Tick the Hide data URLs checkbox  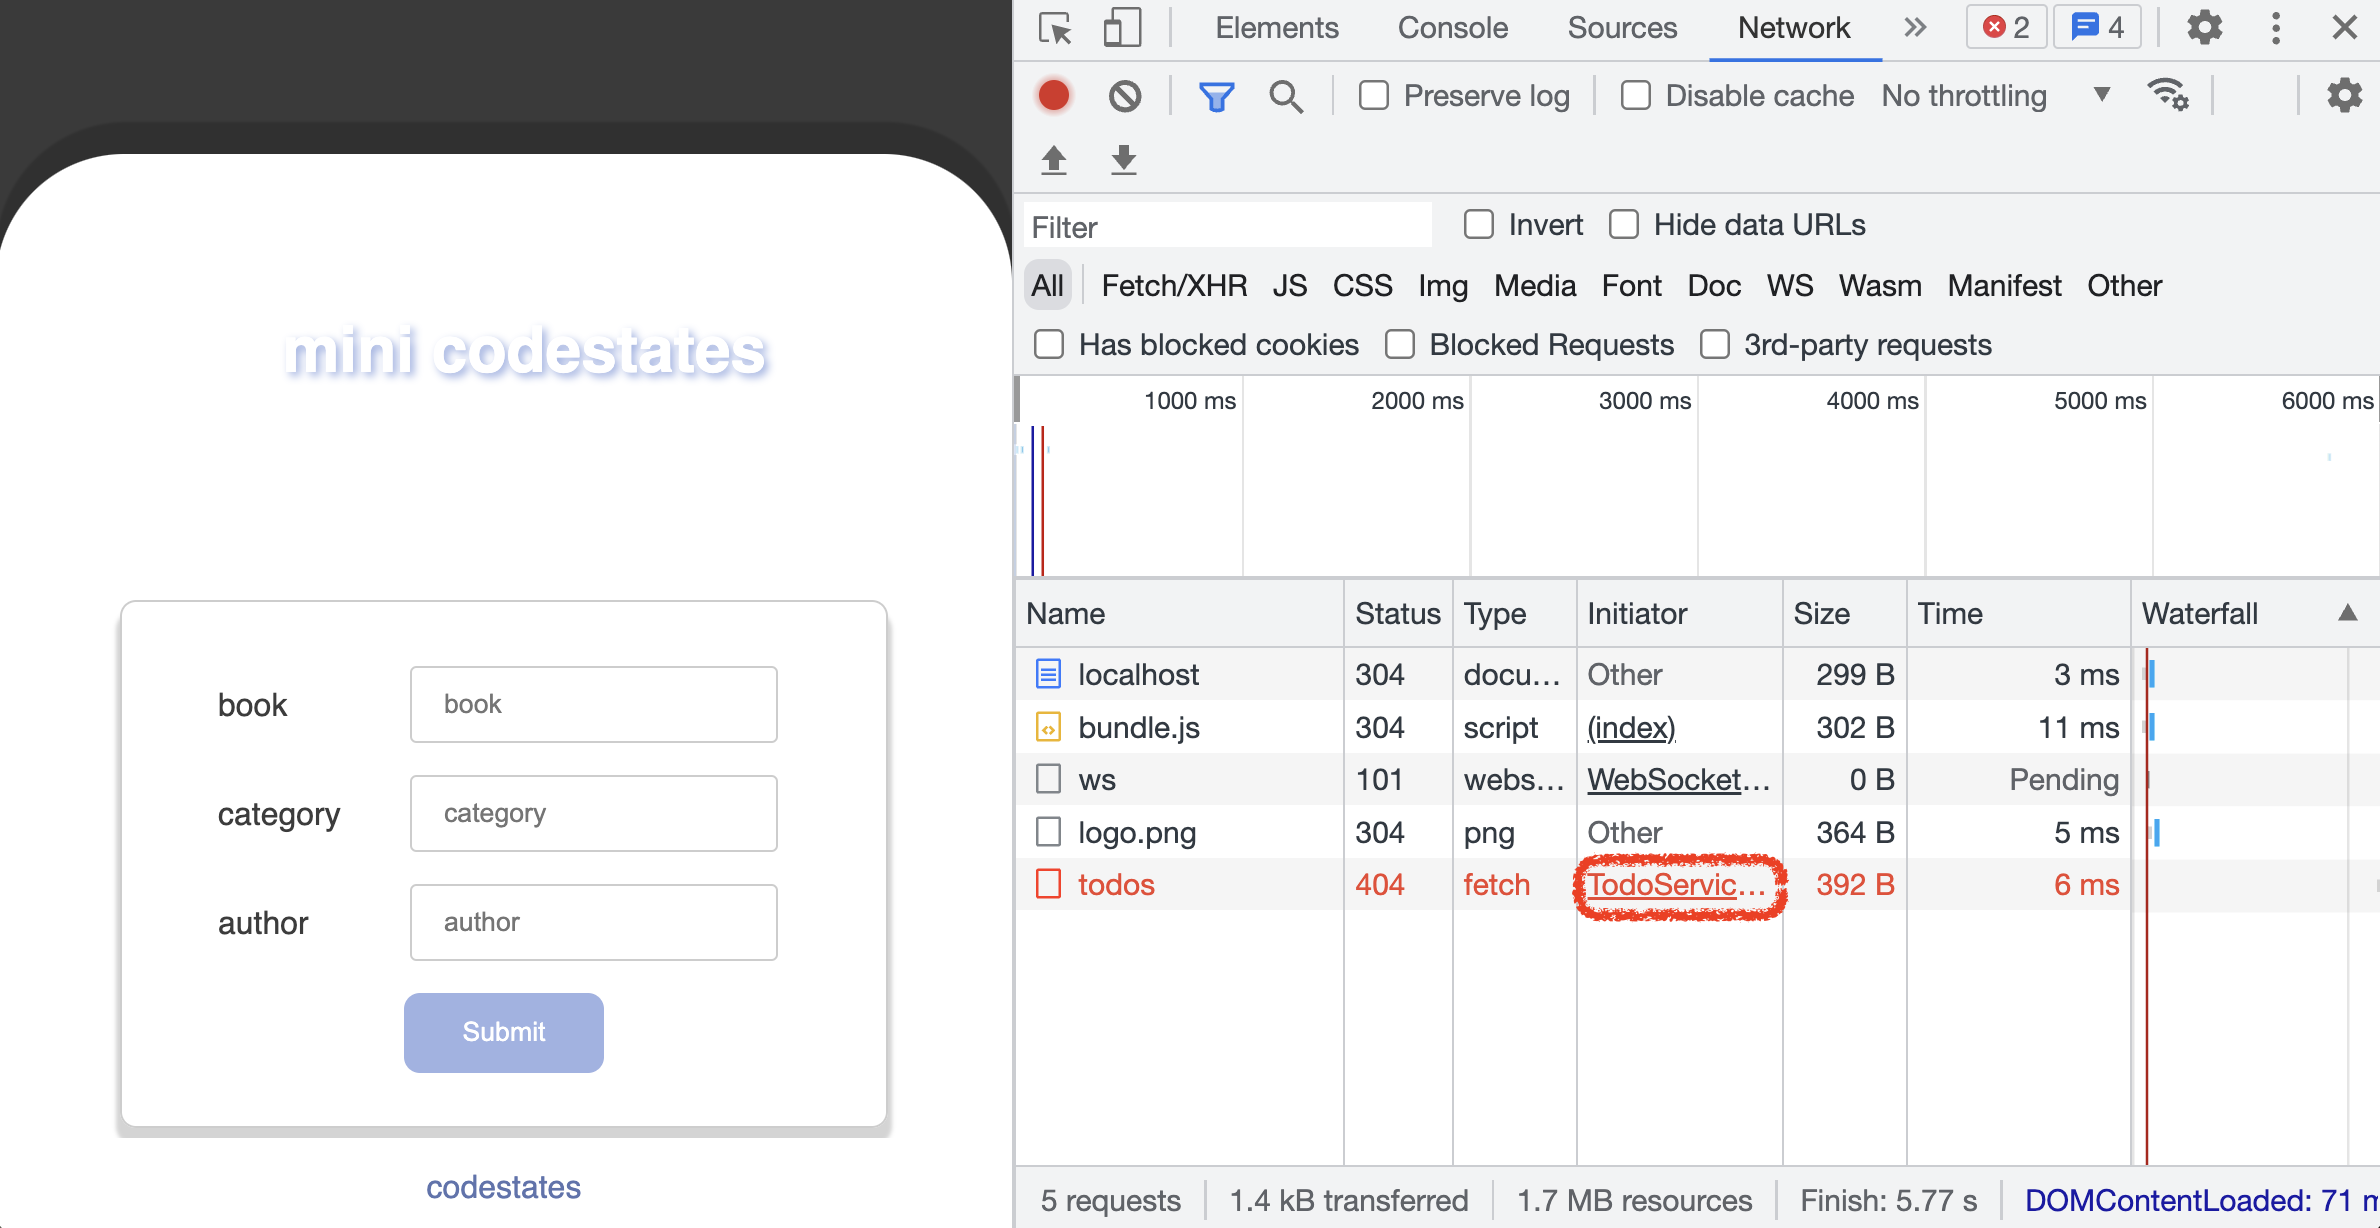(x=1624, y=225)
